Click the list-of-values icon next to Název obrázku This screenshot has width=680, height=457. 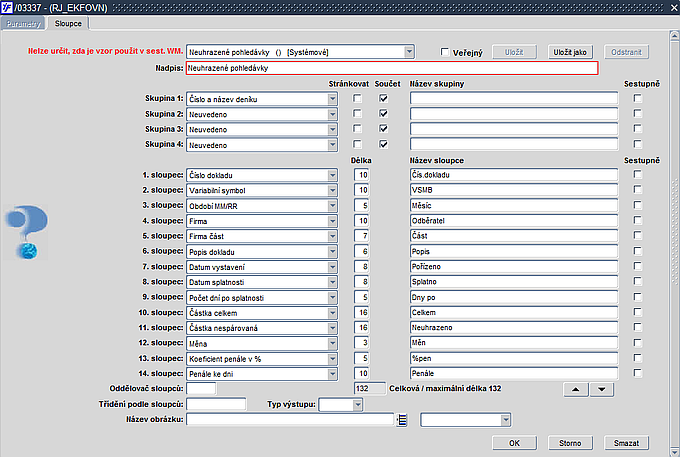pyautogui.click(x=402, y=420)
